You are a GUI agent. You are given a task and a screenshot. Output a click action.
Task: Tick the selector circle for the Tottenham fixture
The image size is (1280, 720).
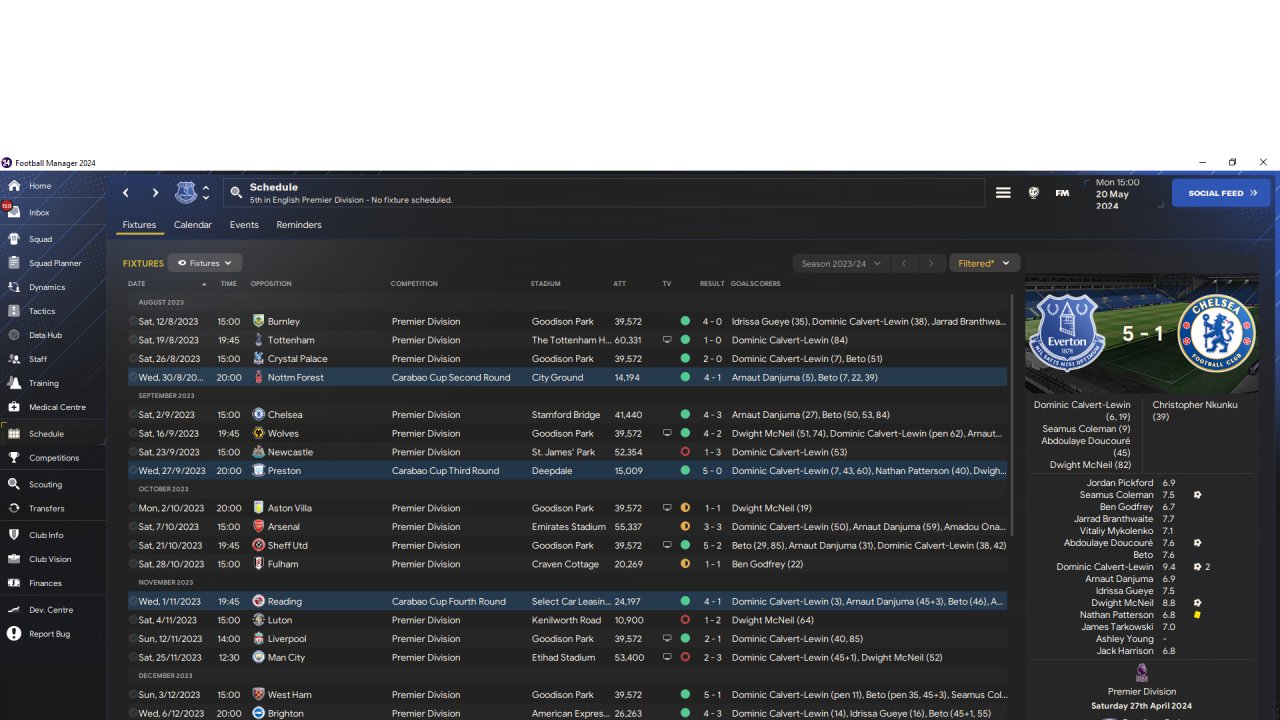click(133, 340)
